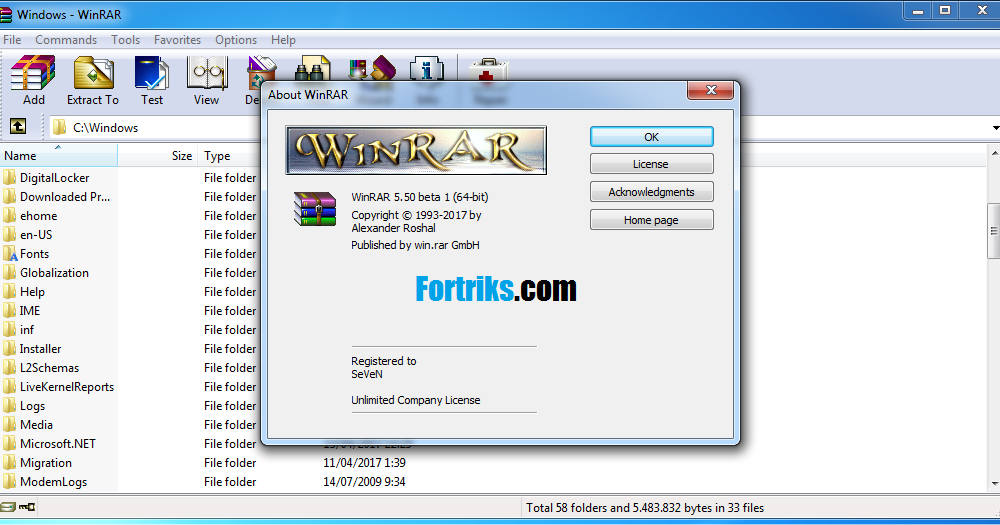
Task: Click the Info toolbar icon
Action: coord(427,69)
